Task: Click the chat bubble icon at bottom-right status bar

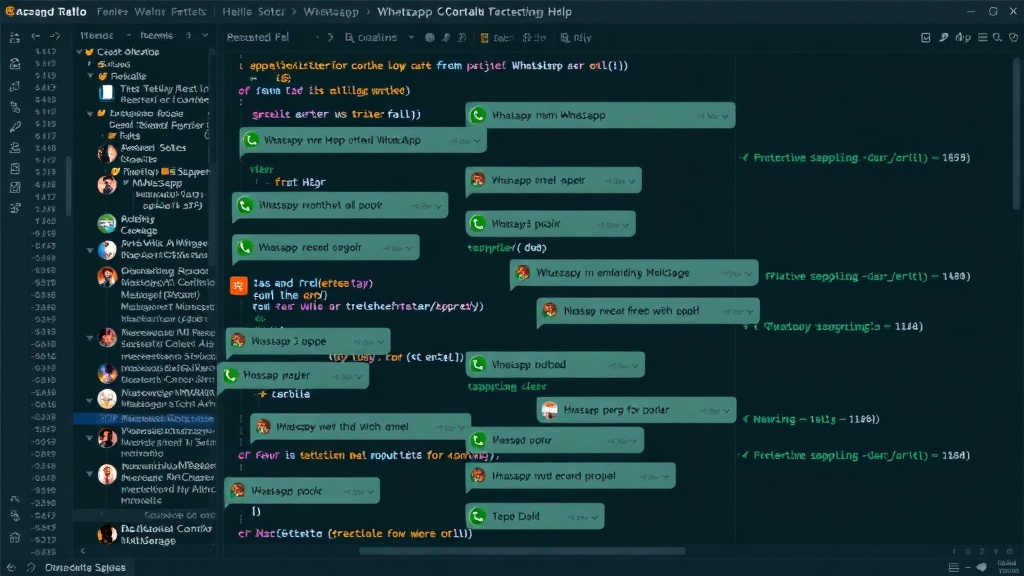Action: coord(982,568)
